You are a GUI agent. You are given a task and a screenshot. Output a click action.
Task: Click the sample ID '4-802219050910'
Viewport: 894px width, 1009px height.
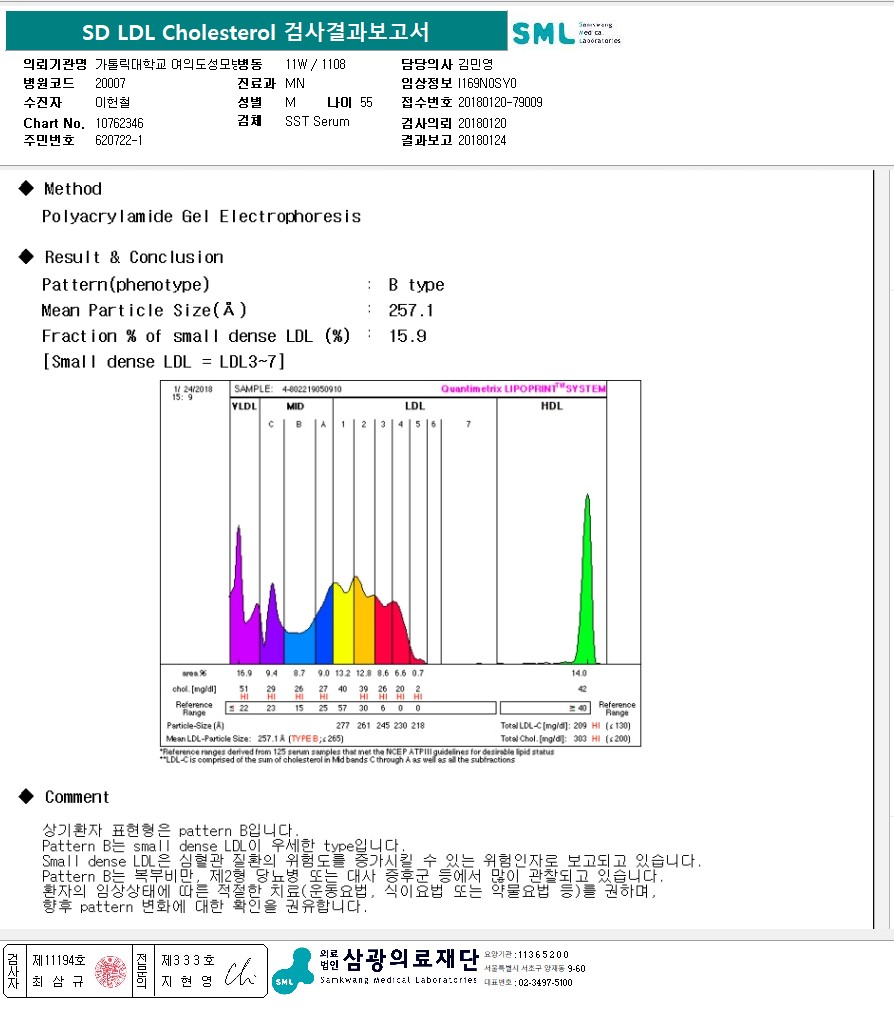pos(312,389)
